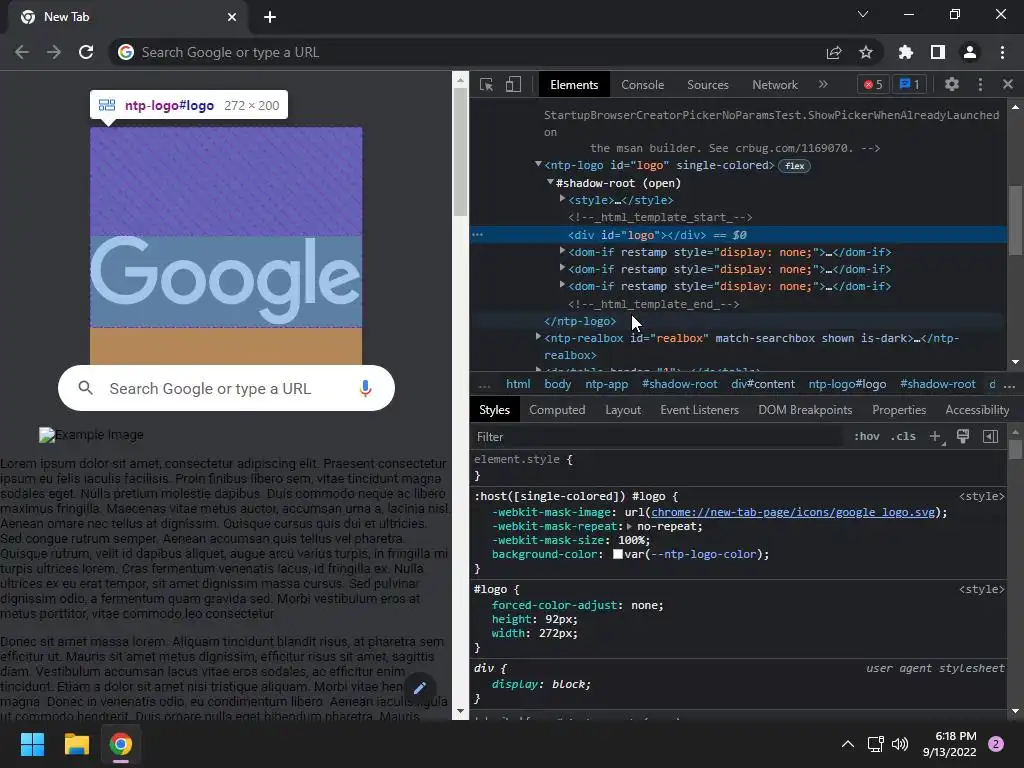The image size is (1024, 768).
Task: Switch to the Console tab
Action: tap(643, 85)
